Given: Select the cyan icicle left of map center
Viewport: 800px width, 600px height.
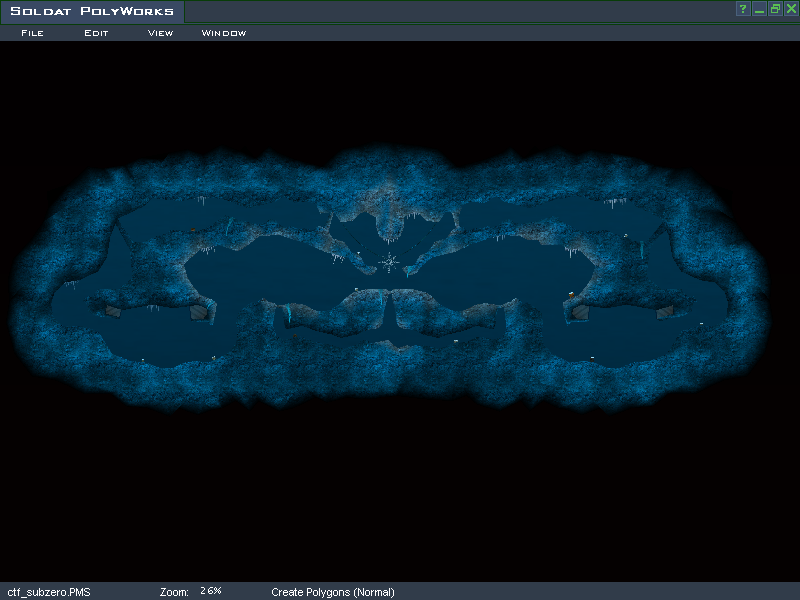Looking at the screenshot, I should (x=287, y=314).
